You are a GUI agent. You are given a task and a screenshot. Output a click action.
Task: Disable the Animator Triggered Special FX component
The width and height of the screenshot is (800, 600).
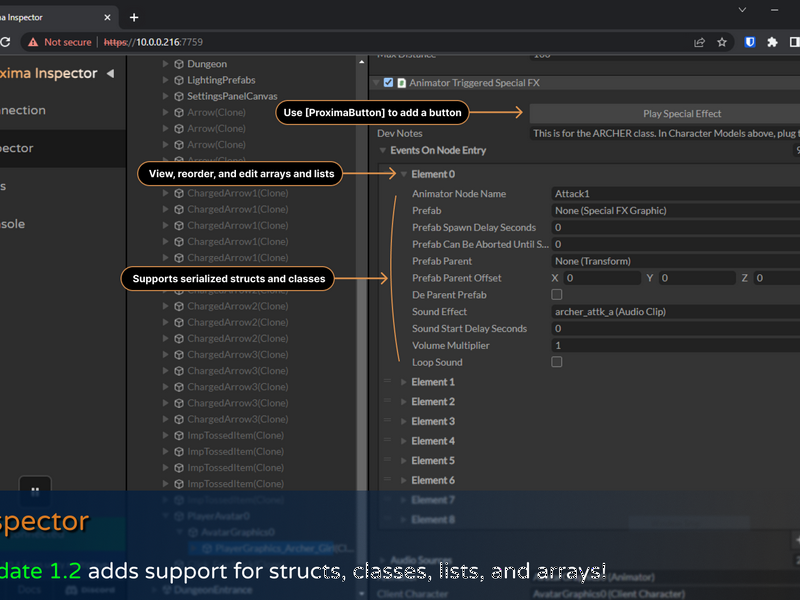point(388,83)
